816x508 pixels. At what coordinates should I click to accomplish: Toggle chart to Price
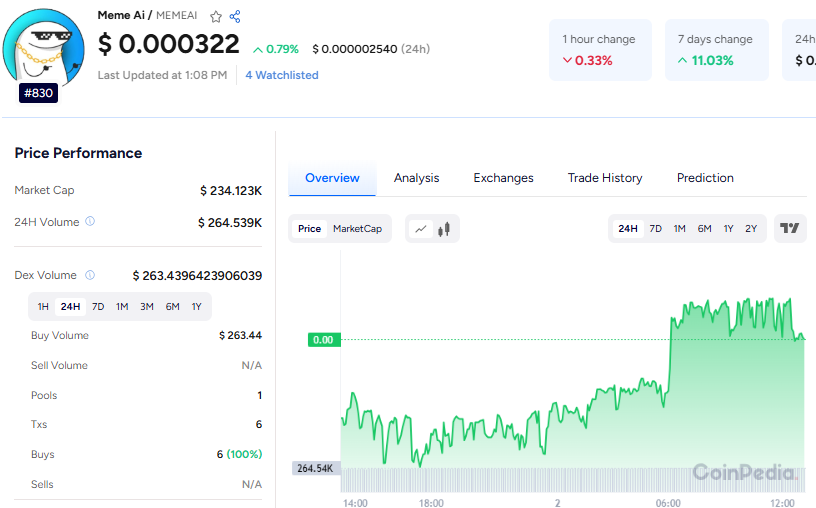click(x=310, y=228)
